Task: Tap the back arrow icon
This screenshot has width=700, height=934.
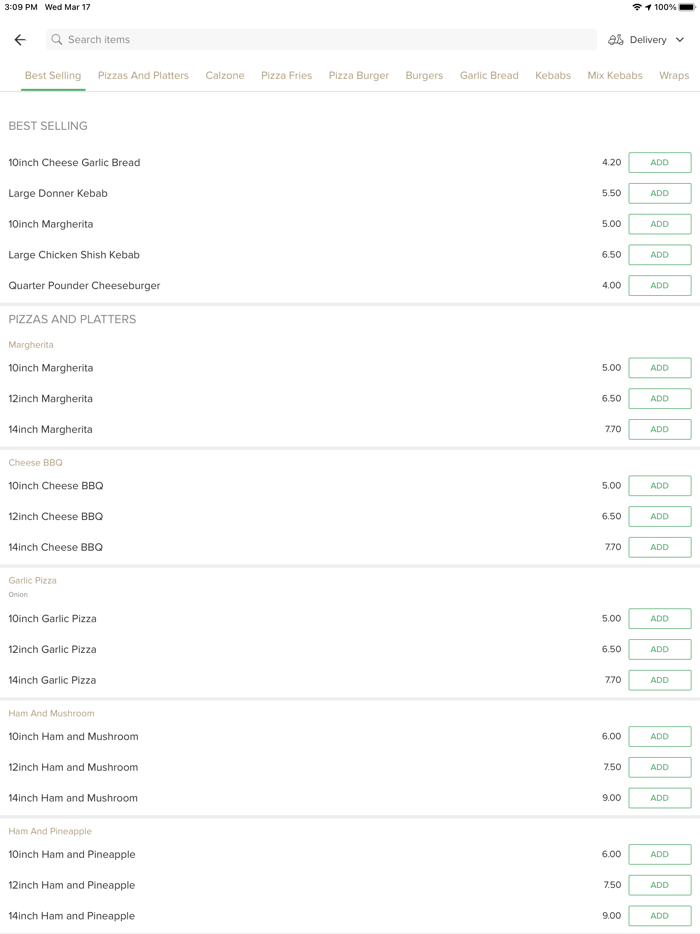Action: [x=20, y=40]
